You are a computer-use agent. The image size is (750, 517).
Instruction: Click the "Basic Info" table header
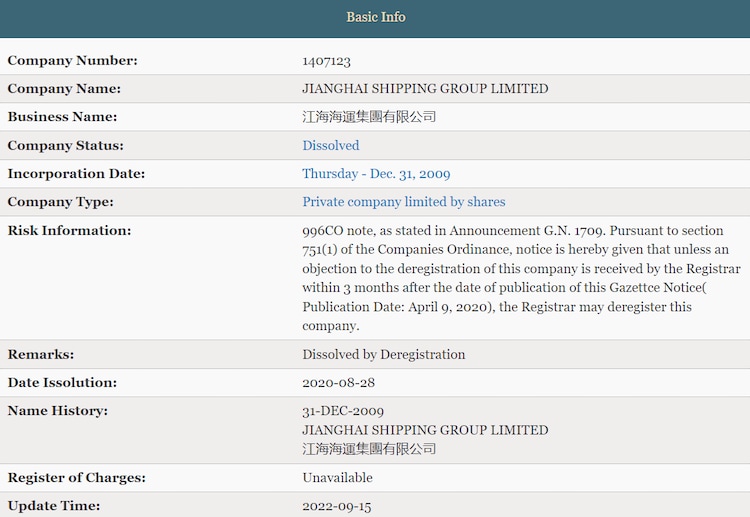[x=375, y=17]
